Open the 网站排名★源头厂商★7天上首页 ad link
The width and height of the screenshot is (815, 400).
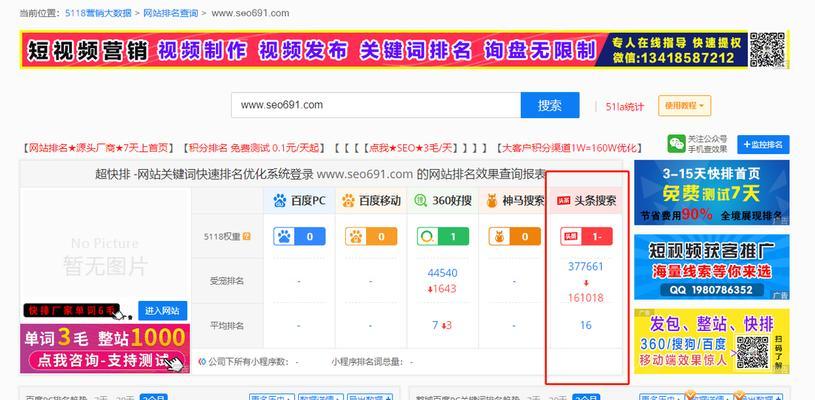tap(98, 148)
